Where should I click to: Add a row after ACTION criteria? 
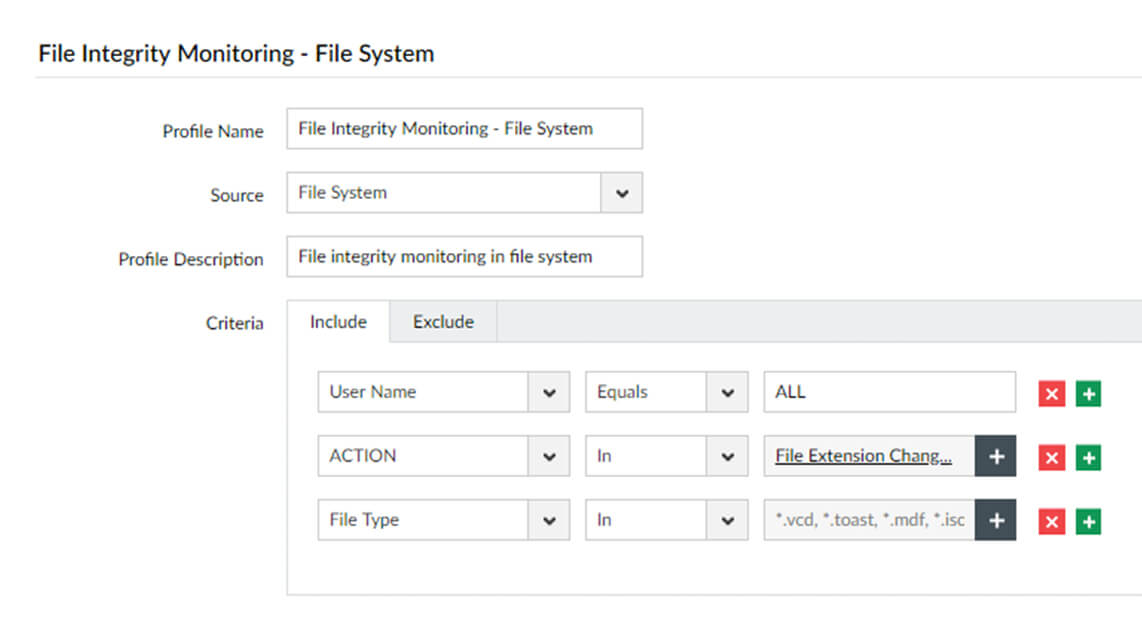point(1088,457)
